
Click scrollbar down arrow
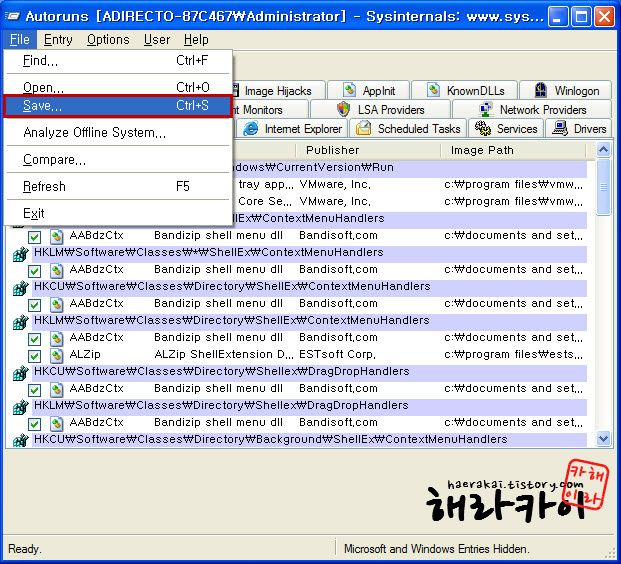point(603,439)
